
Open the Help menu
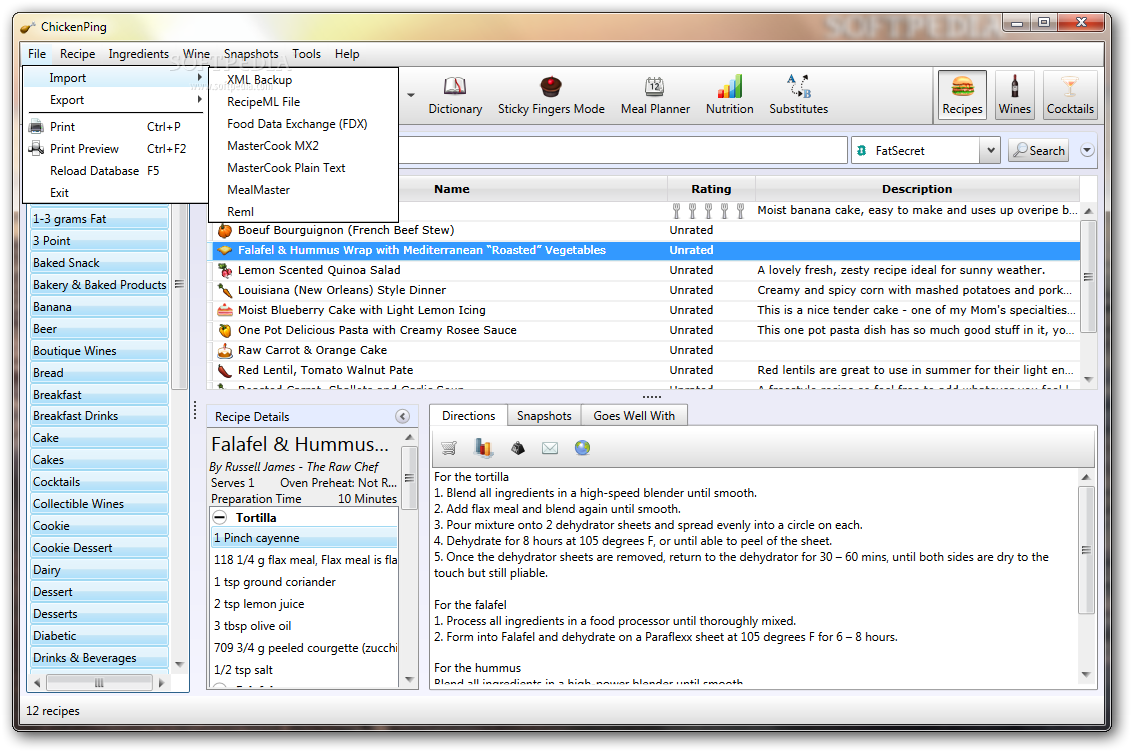click(347, 53)
